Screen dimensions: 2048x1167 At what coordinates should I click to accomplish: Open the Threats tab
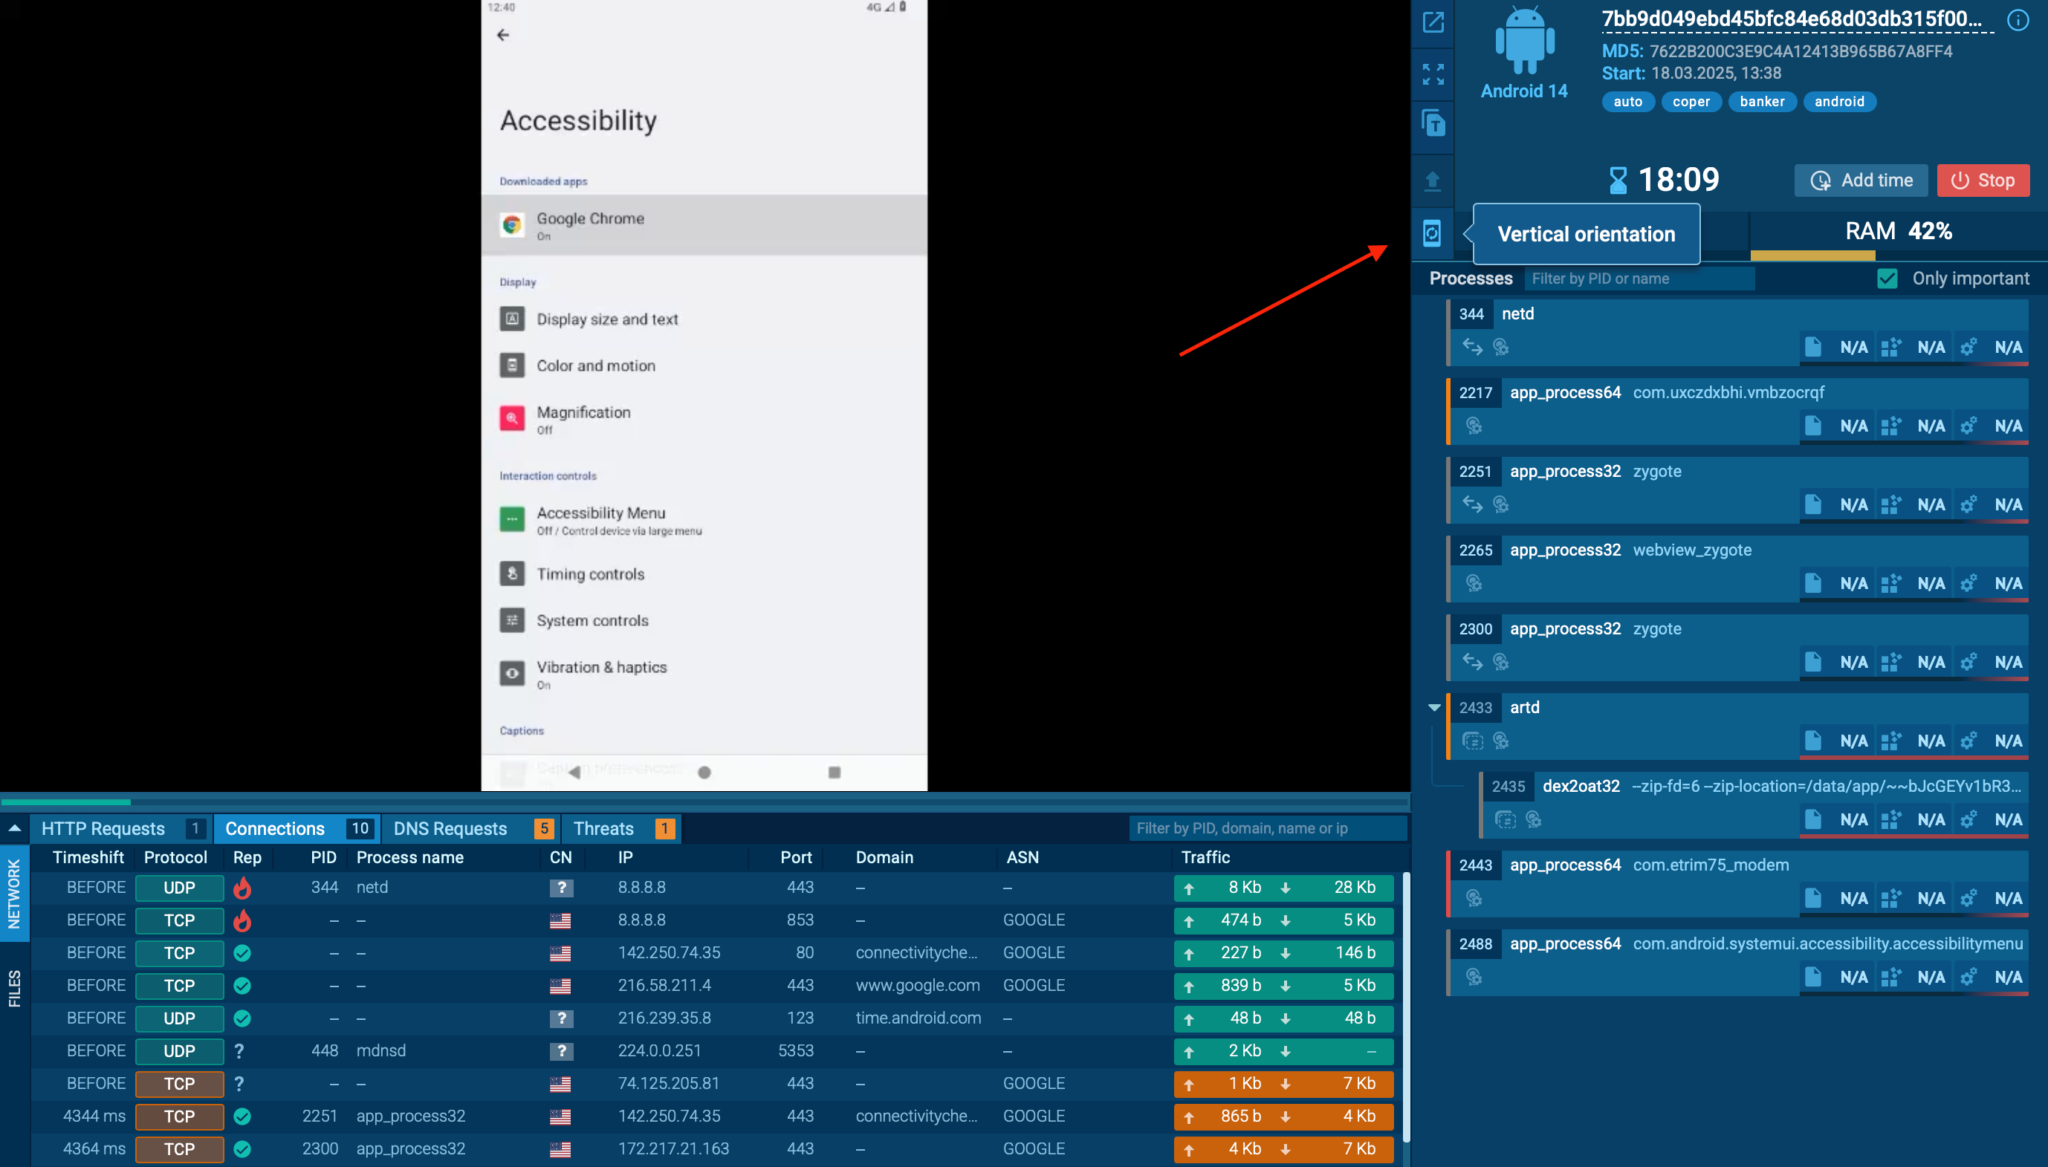click(604, 829)
